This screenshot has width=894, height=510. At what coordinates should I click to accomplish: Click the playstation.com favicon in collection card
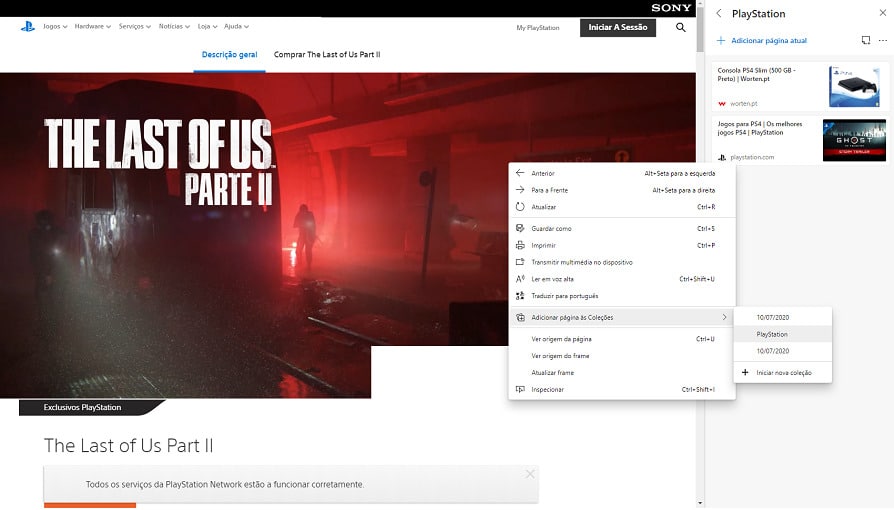pyautogui.click(x=722, y=157)
